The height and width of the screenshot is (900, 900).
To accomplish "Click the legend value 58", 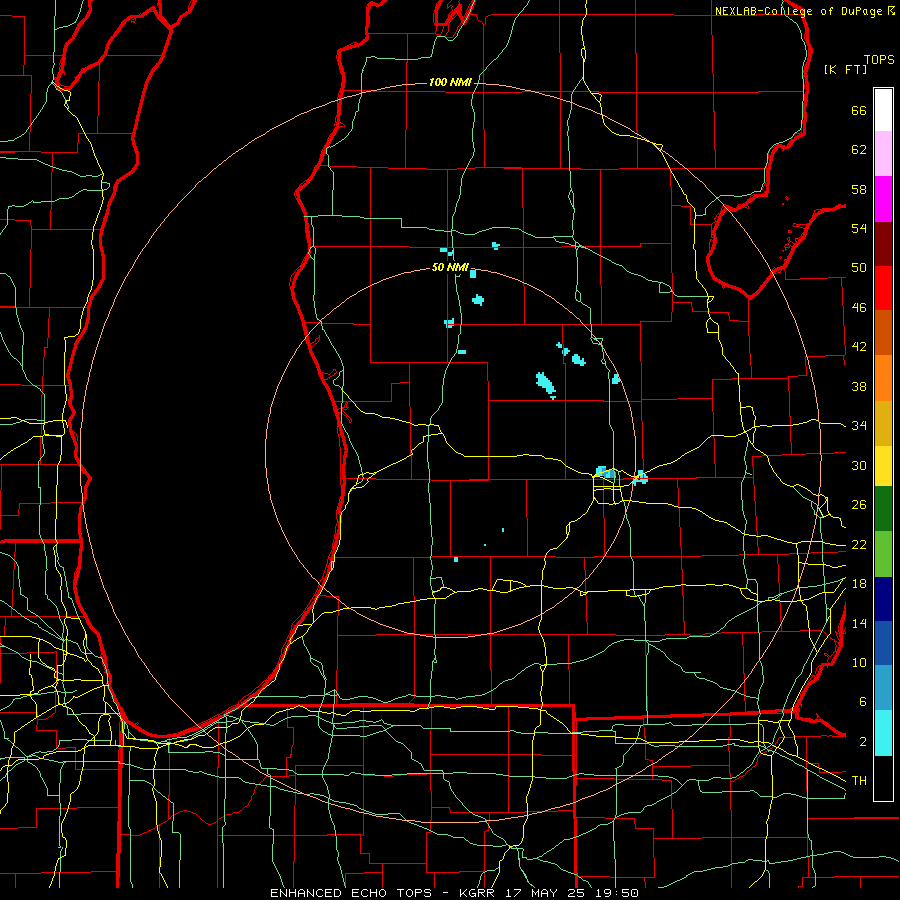I will [x=859, y=189].
